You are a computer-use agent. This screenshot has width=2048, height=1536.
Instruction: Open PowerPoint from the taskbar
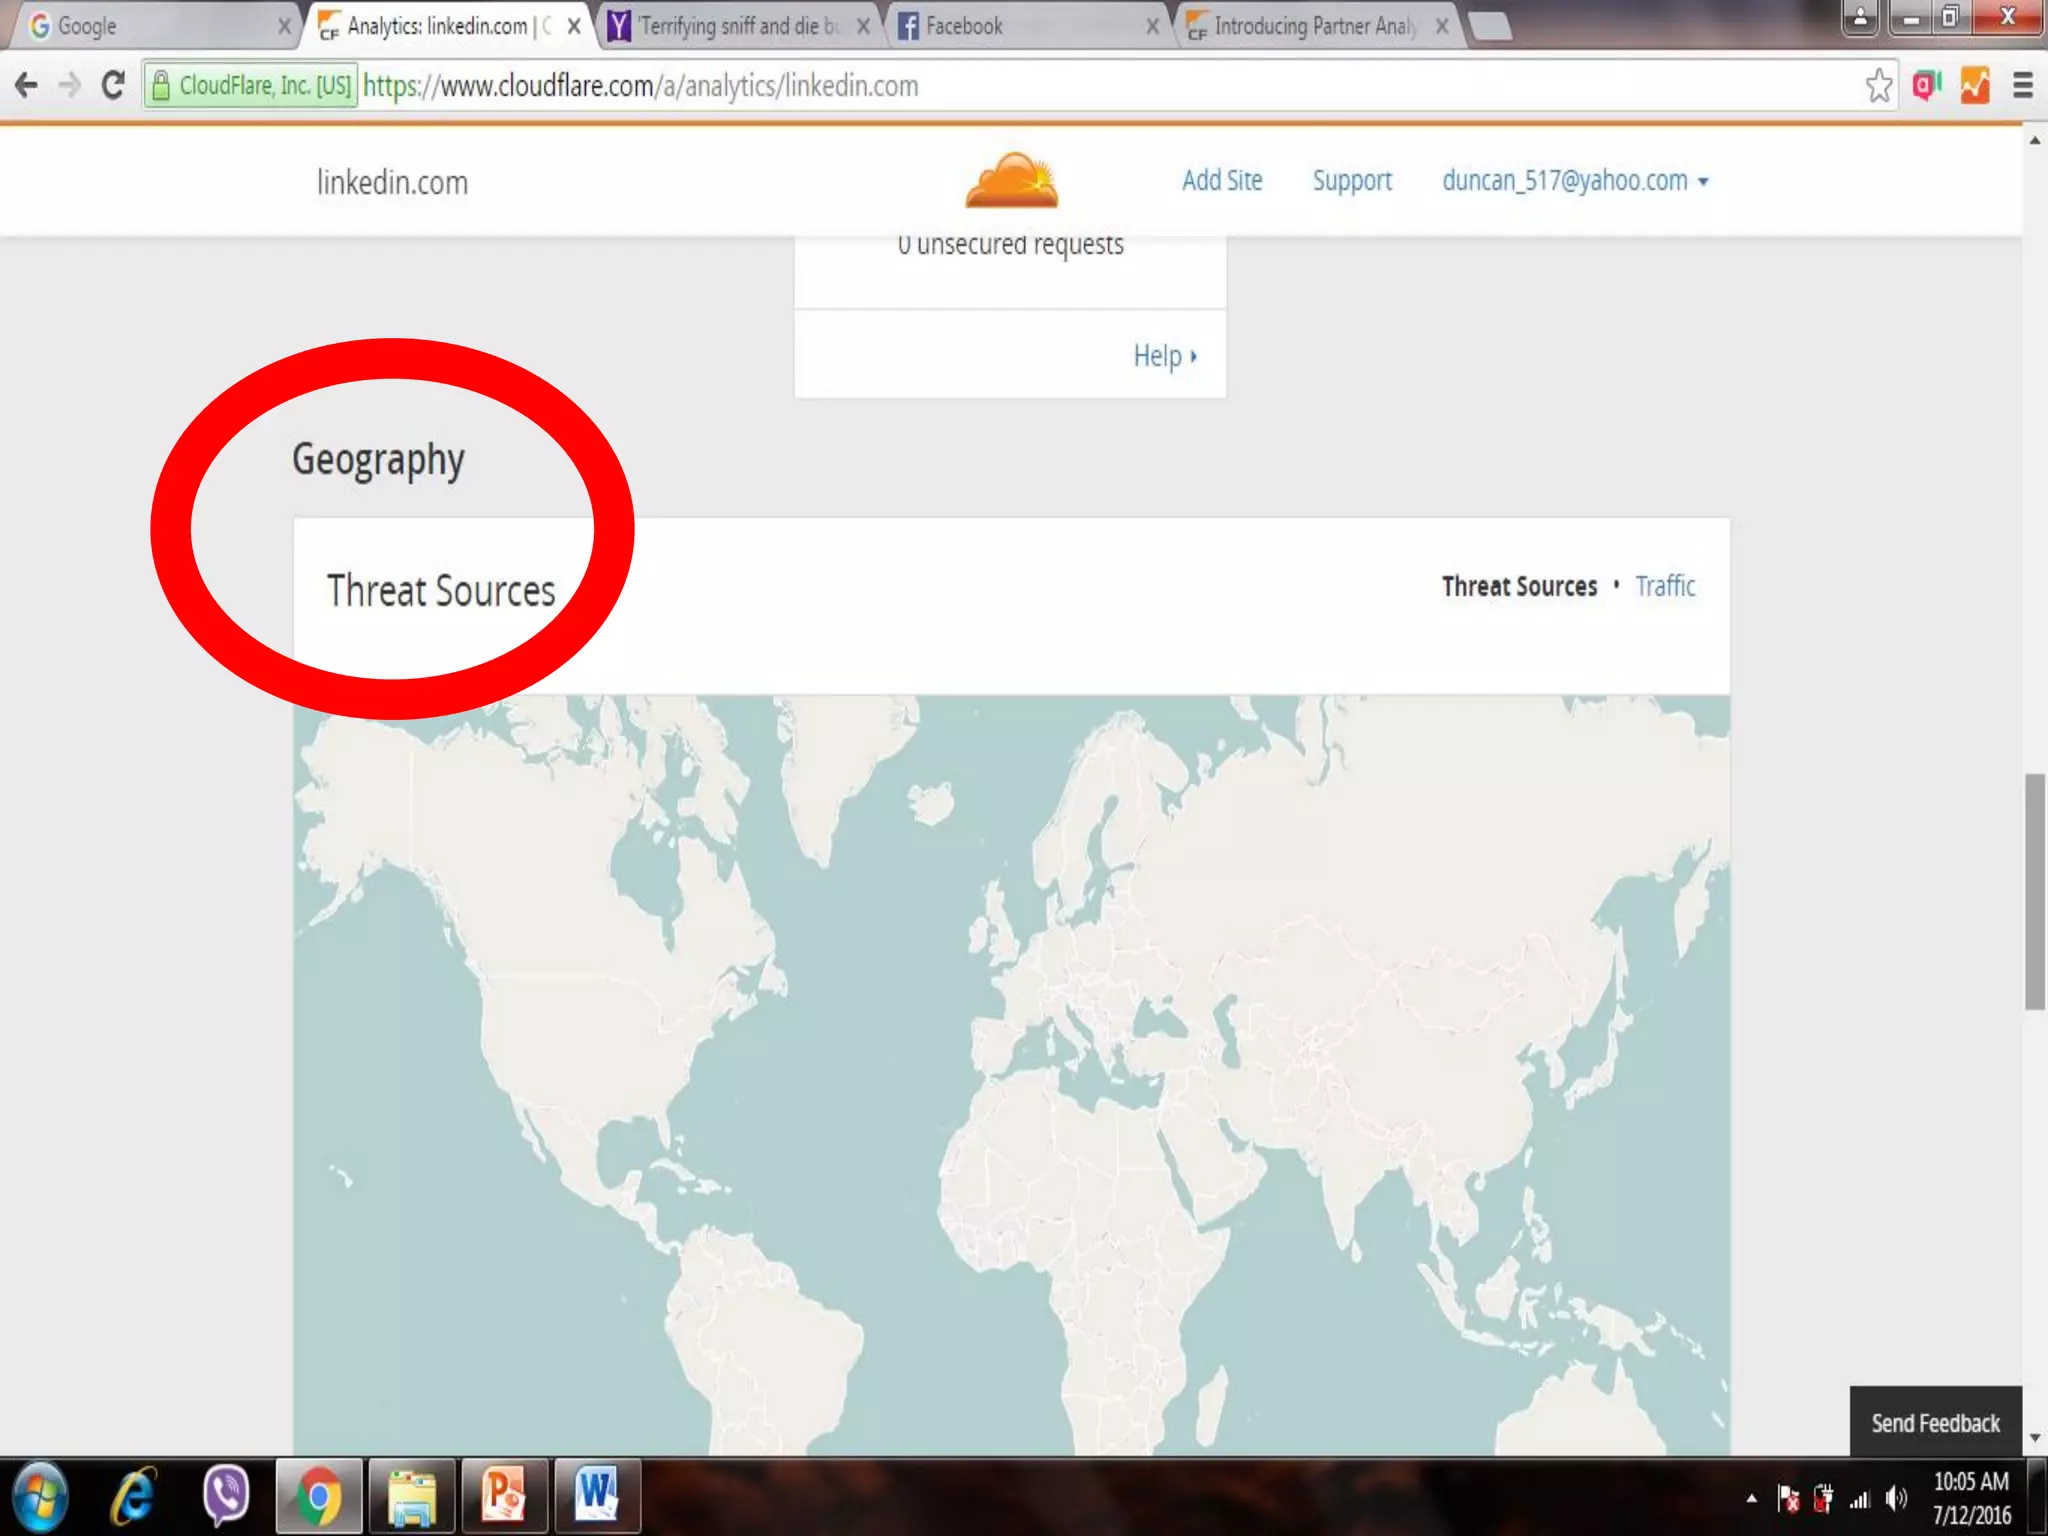coord(503,1497)
